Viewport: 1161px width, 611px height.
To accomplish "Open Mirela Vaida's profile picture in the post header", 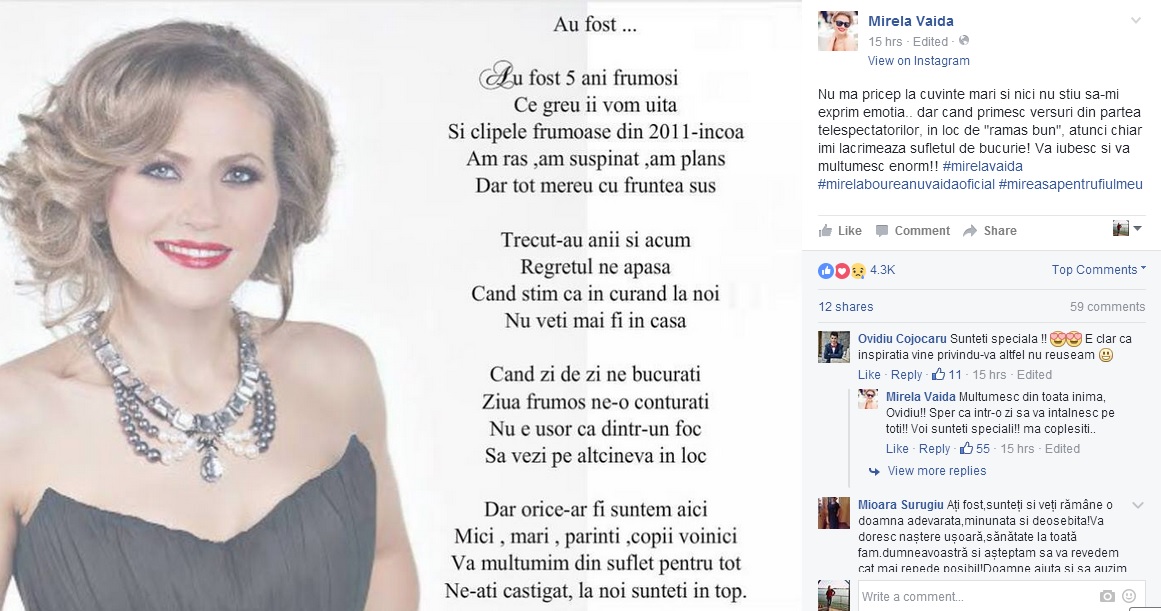I will tap(837, 31).
